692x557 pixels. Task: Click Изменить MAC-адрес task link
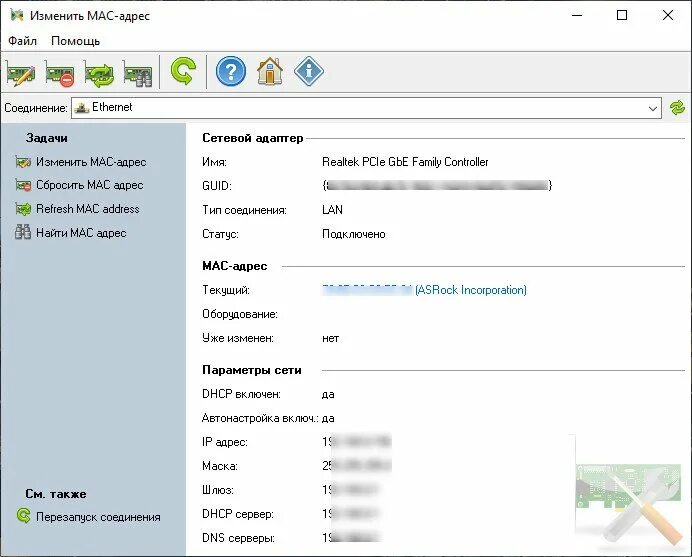point(91,162)
